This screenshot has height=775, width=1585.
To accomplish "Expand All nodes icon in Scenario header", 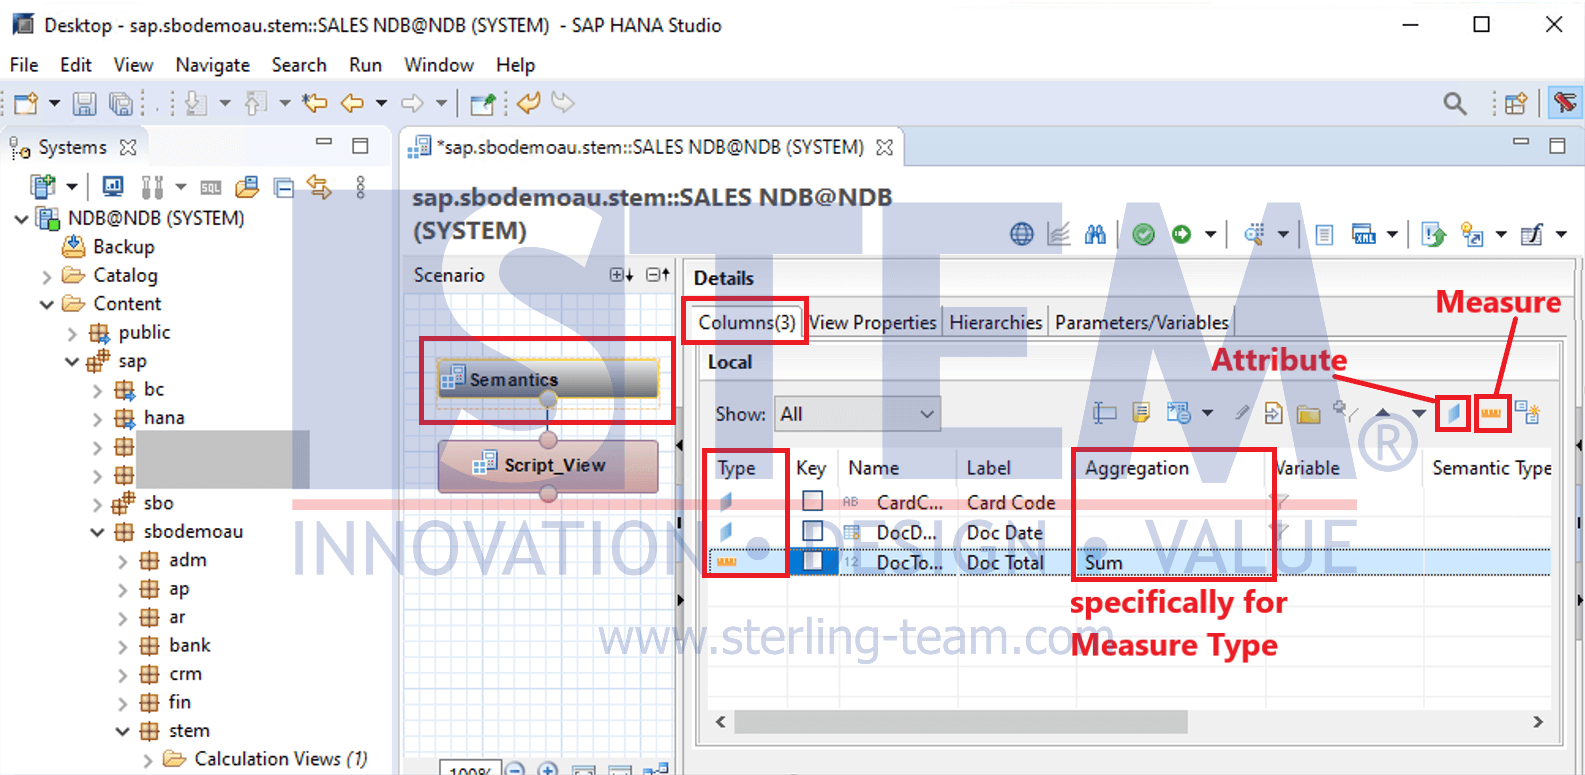I will 621,275.
